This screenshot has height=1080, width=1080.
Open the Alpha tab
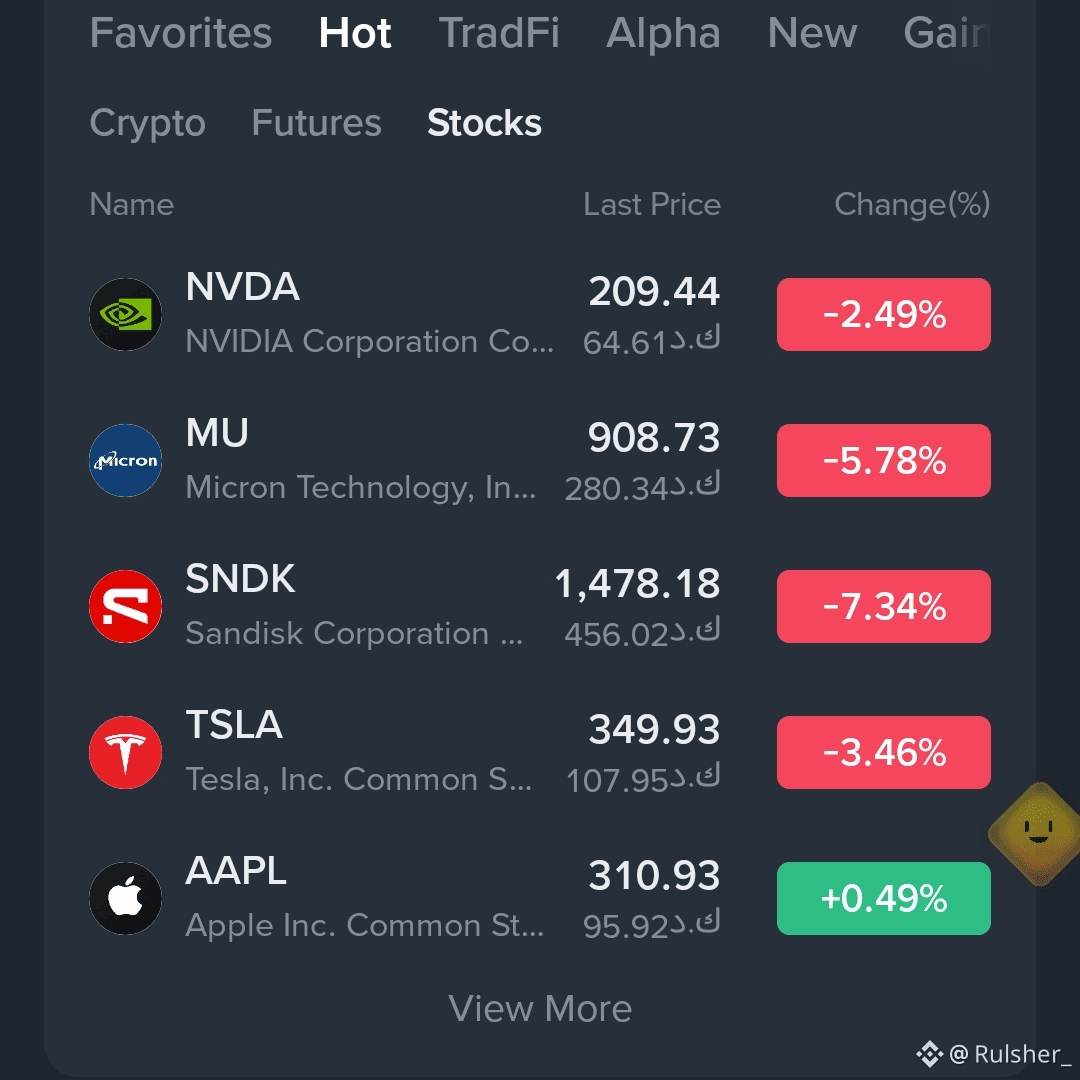663,32
